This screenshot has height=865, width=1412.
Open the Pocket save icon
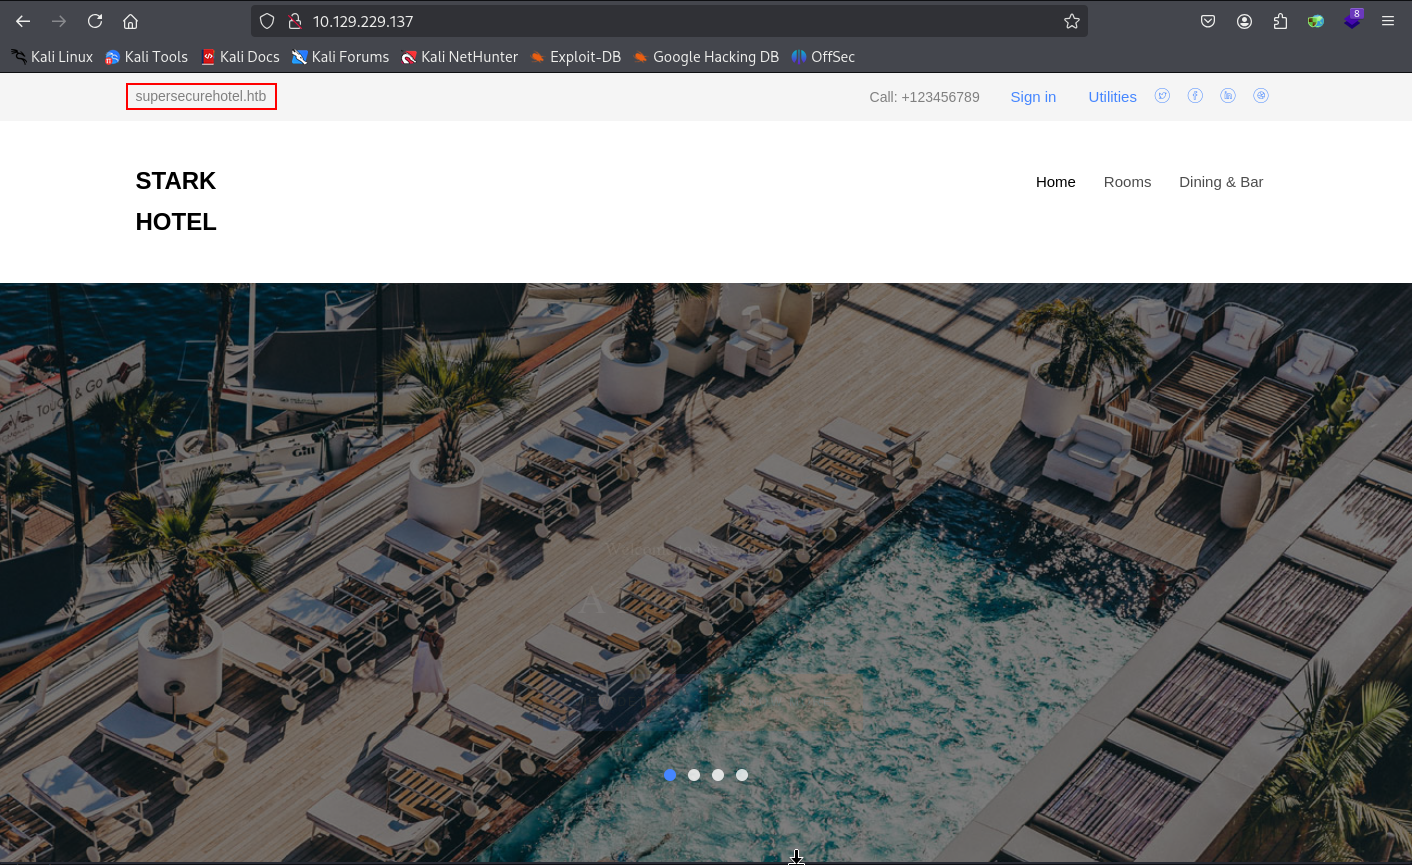(x=1208, y=21)
